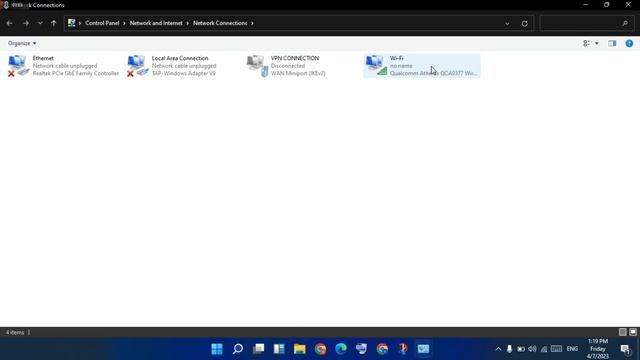The width and height of the screenshot is (640, 360).
Task: Click the search magnifier icon
Action: coord(625,23)
